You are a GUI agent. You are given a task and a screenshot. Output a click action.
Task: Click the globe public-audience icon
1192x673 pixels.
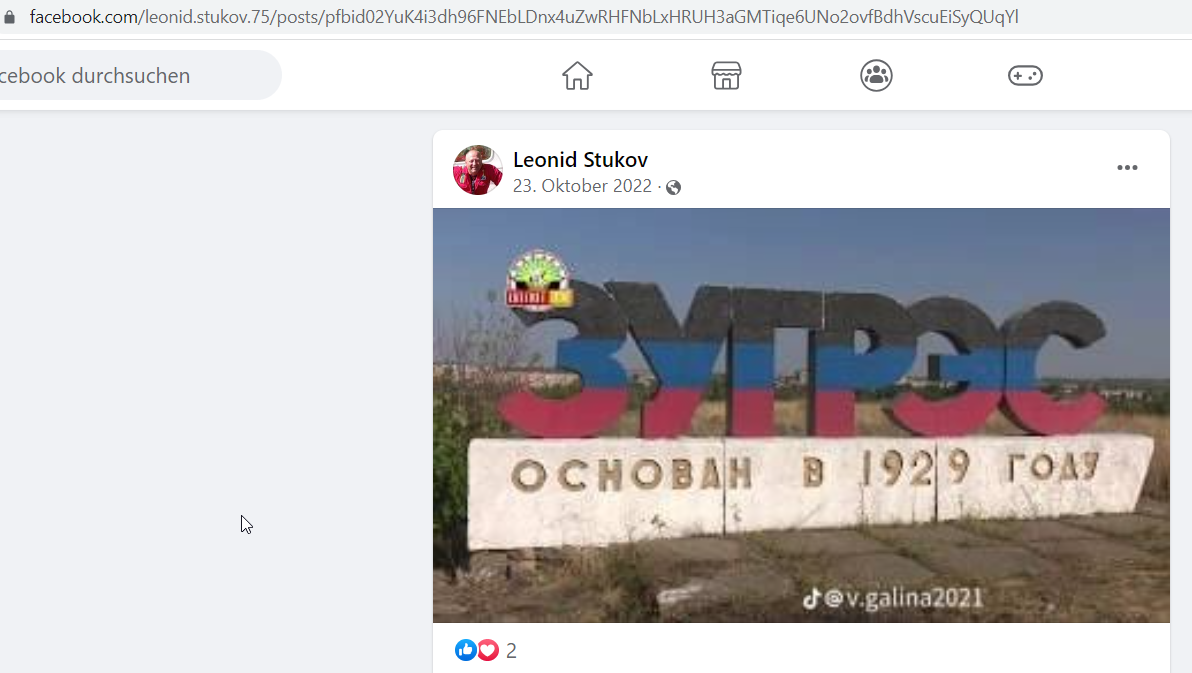coord(674,187)
